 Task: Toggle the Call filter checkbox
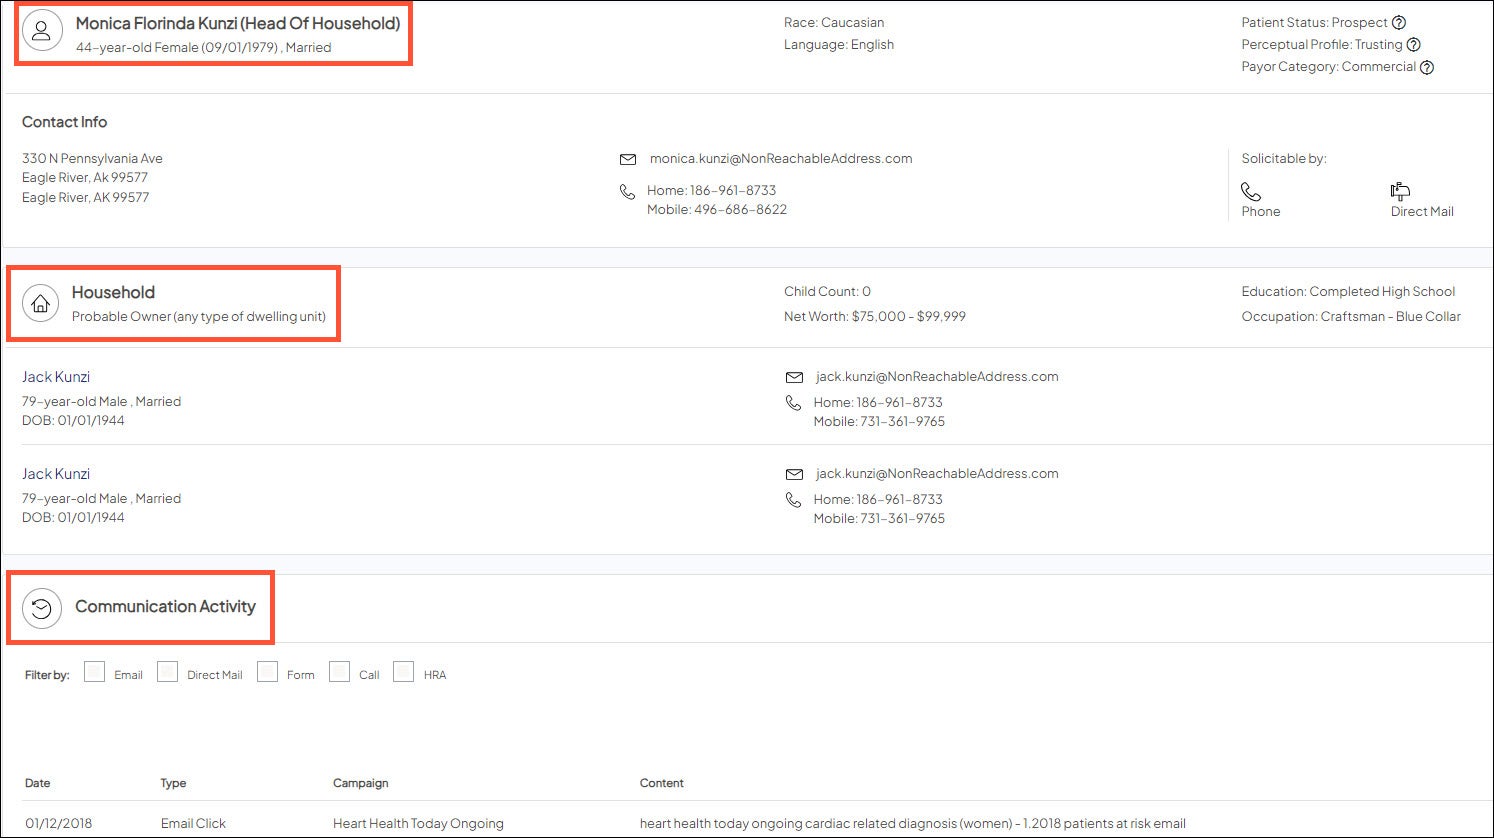tap(340, 672)
